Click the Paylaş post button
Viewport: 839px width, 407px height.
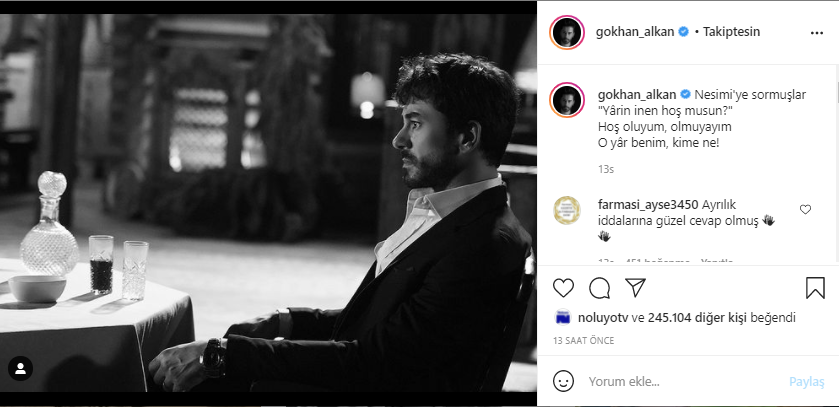pyautogui.click(x=806, y=381)
